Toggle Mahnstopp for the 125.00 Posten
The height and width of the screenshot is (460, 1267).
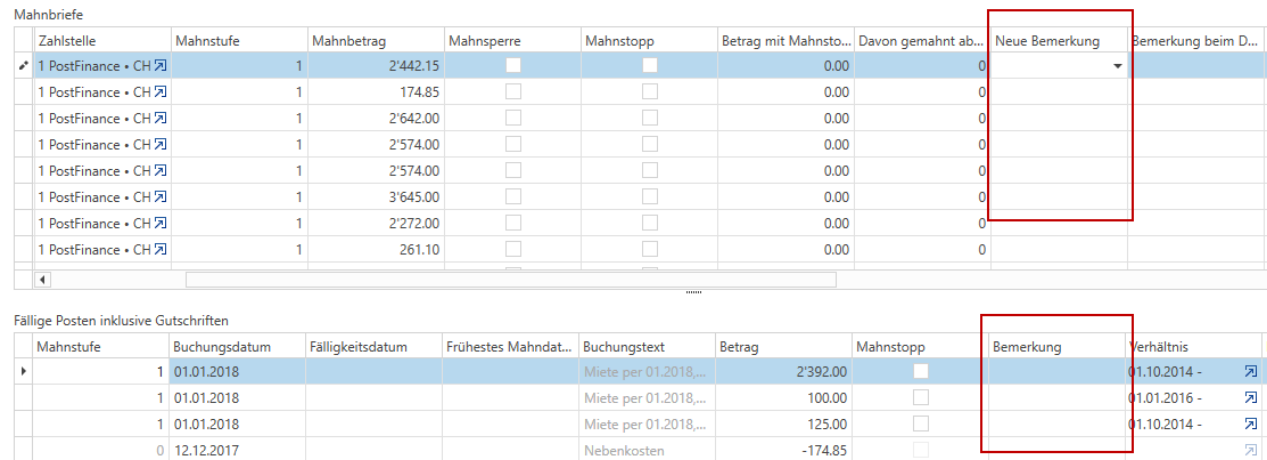(x=920, y=423)
